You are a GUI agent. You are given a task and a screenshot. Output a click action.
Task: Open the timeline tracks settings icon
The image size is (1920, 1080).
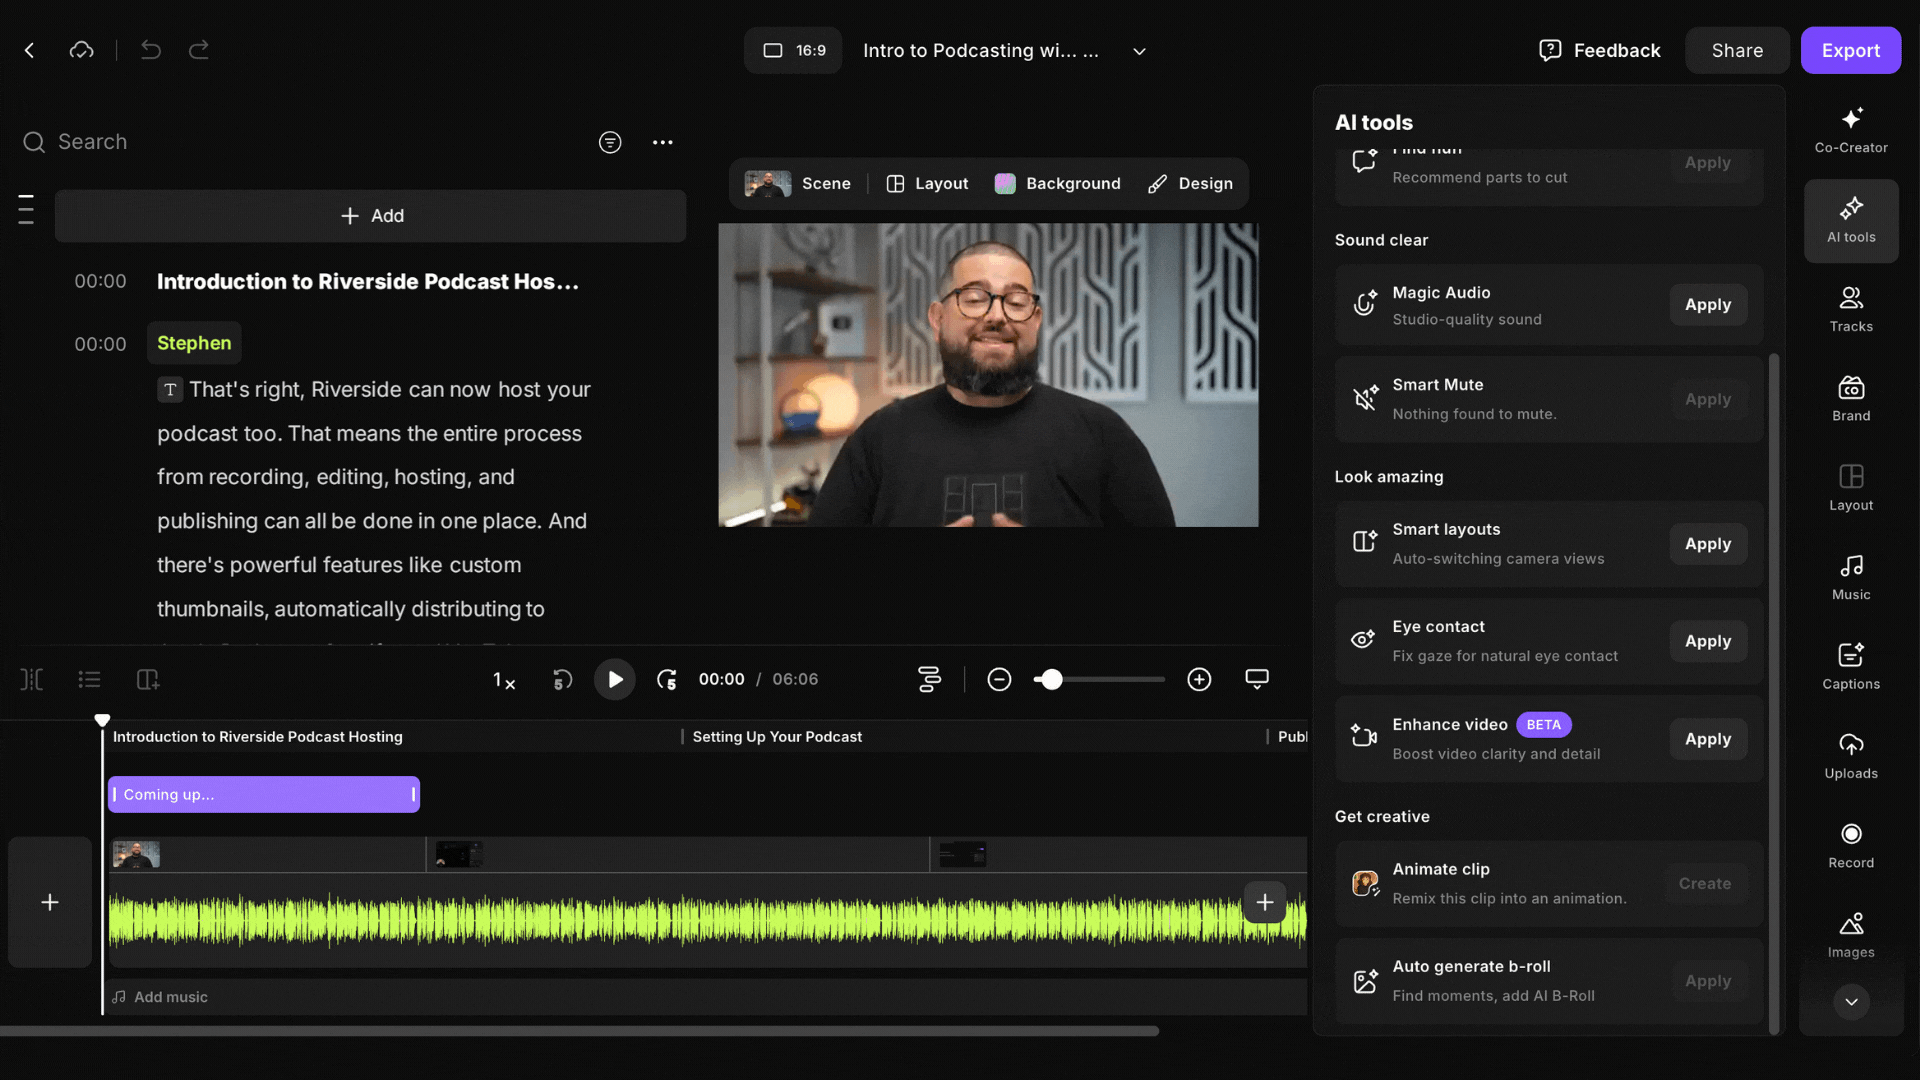click(929, 680)
